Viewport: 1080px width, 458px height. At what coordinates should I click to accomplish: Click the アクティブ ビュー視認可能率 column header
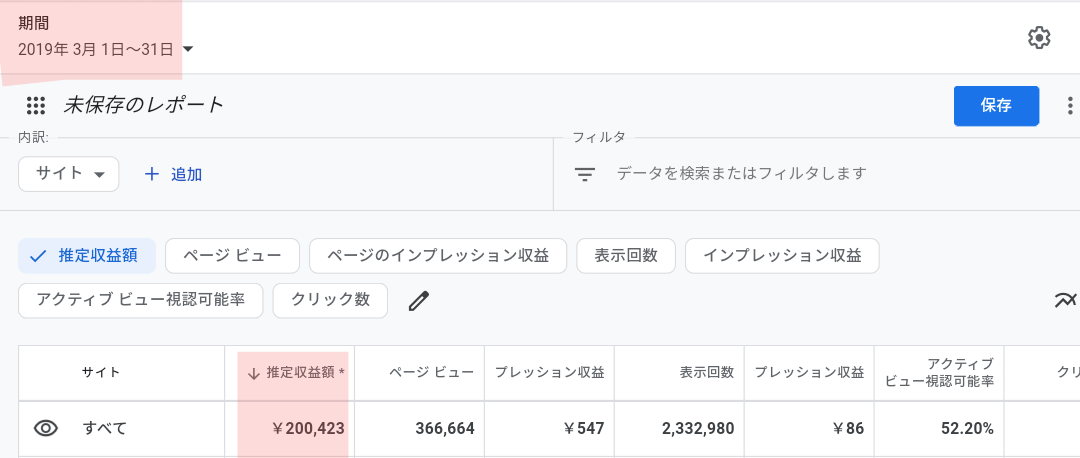click(939, 373)
